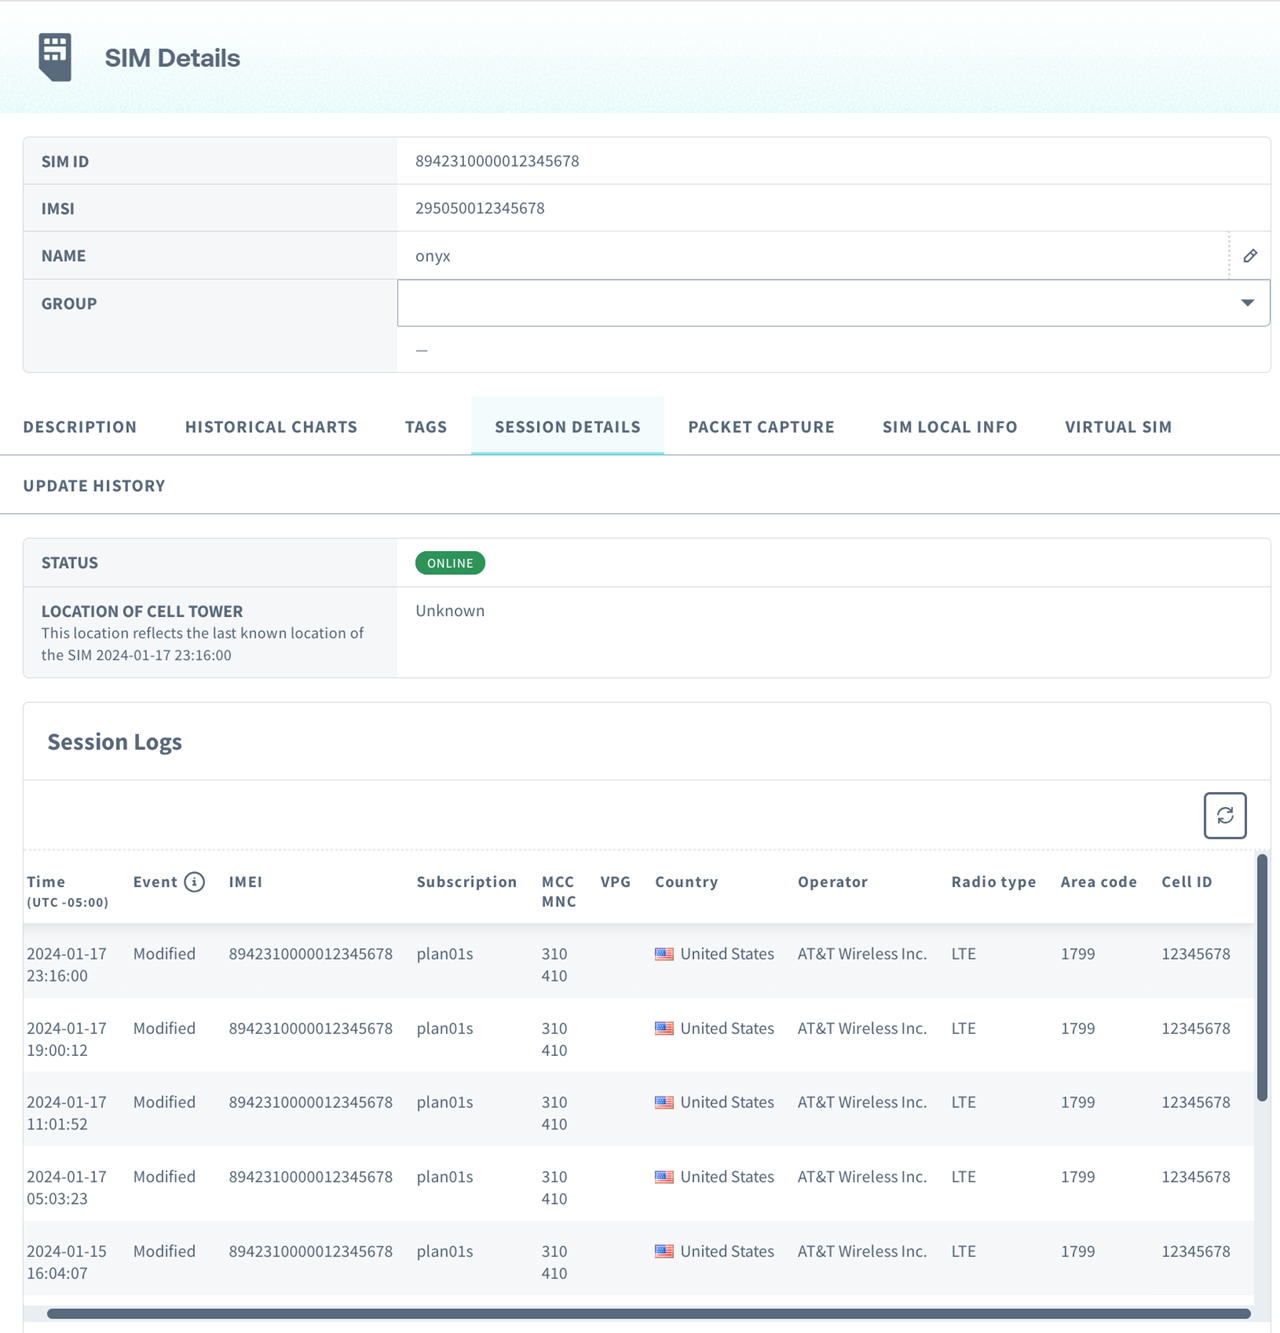This screenshot has height=1333, width=1280.
Task: Click the US flag in first log row
Action: click(664, 954)
